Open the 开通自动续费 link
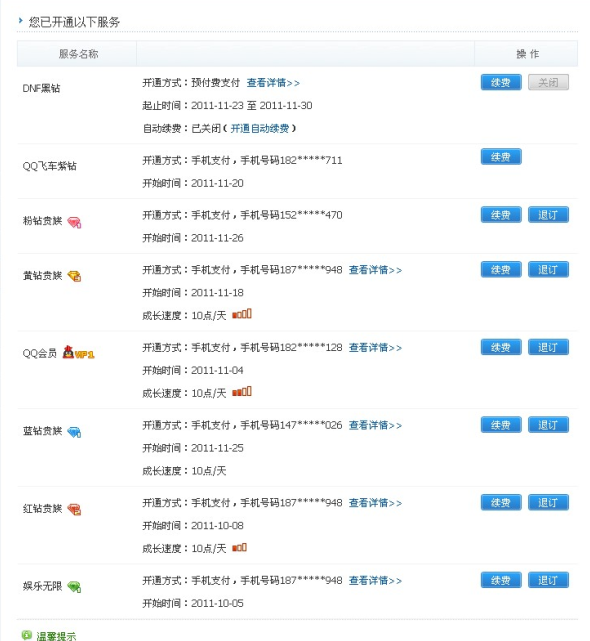 pyautogui.click(x=260, y=129)
